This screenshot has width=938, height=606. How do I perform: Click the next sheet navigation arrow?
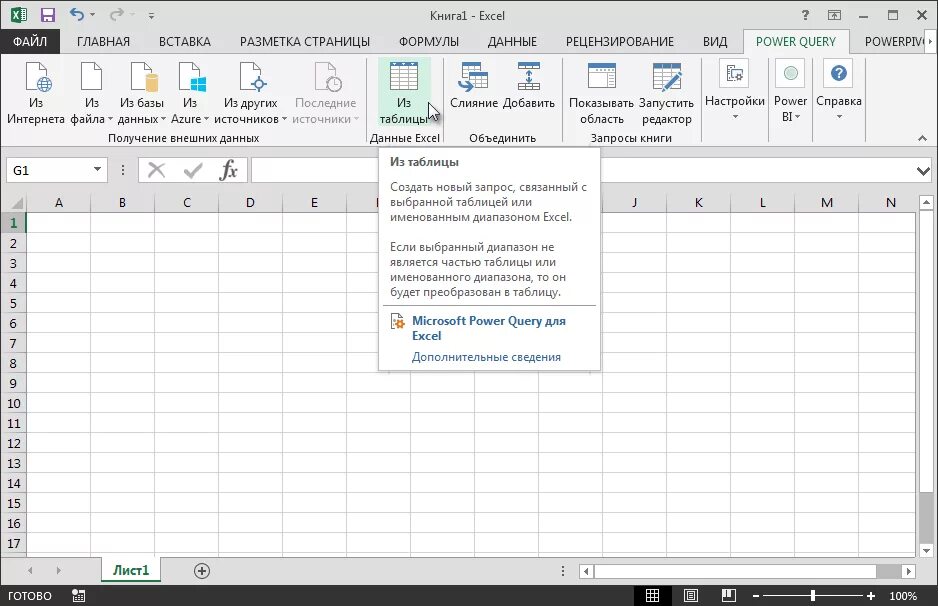tap(58, 571)
